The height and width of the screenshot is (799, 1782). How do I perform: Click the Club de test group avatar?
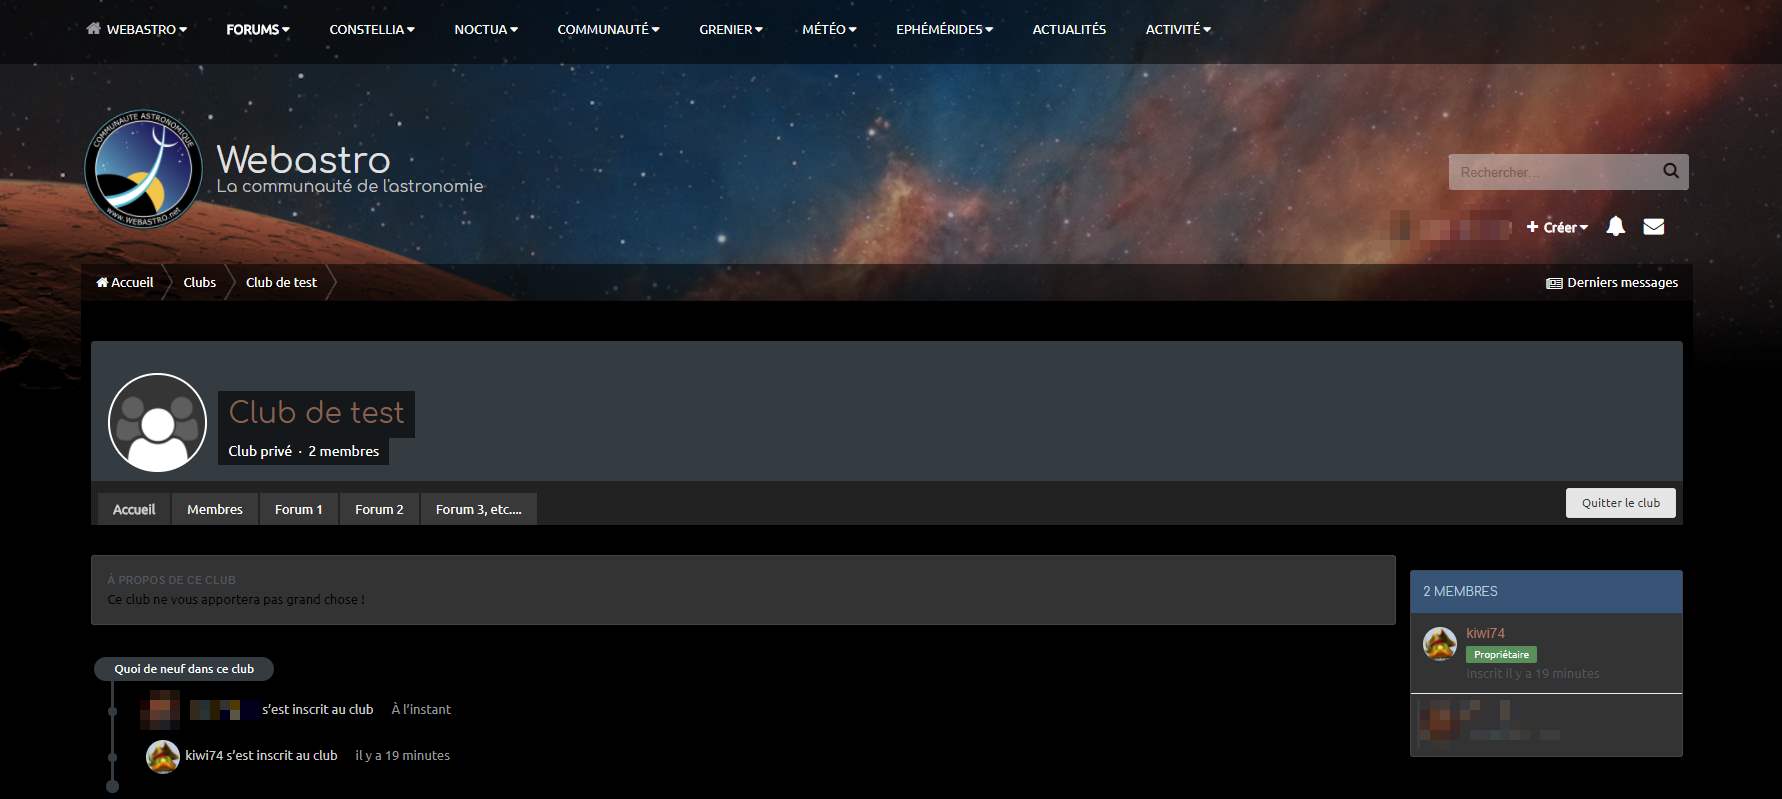pos(157,423)
